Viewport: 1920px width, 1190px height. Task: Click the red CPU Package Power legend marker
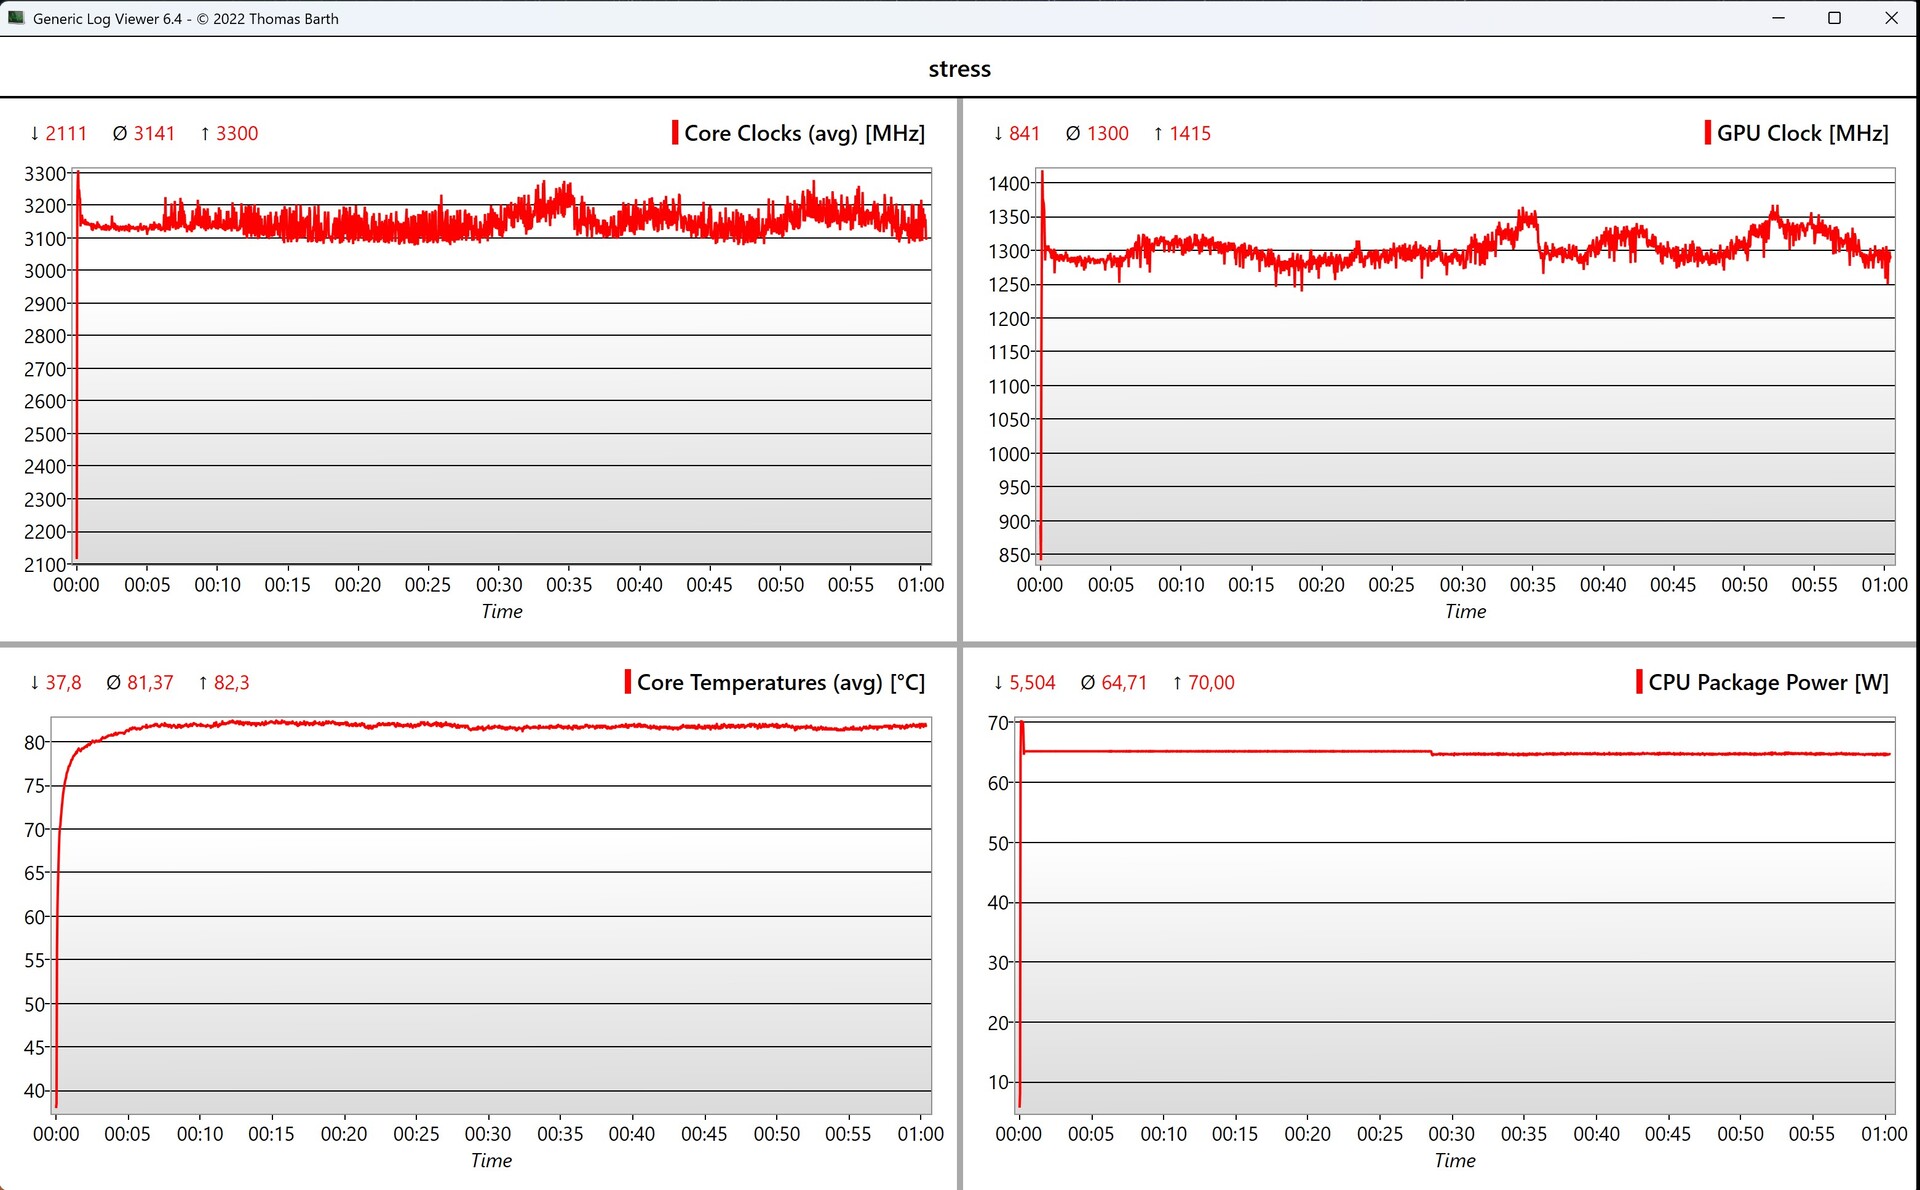(1639, 682)
